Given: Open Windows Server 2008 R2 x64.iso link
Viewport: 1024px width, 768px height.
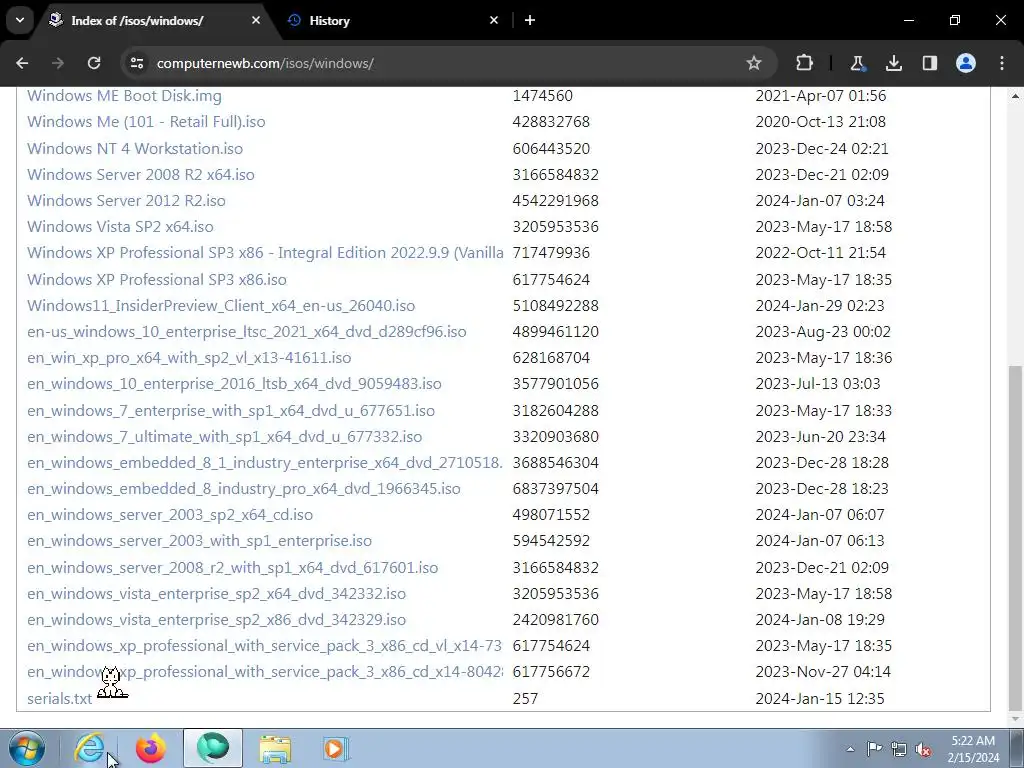Looking at the screenshot, I should 140,175.
